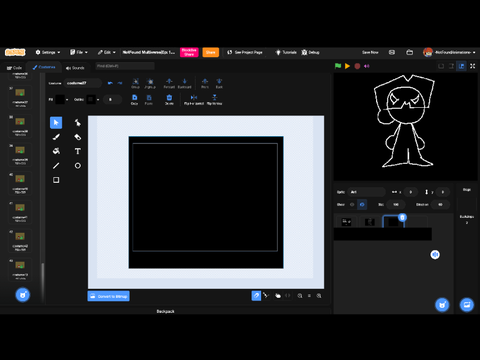Viewport: 480px width, 360px height.
Task: Switch to the Code tab
Action: [x=14, y=68]
